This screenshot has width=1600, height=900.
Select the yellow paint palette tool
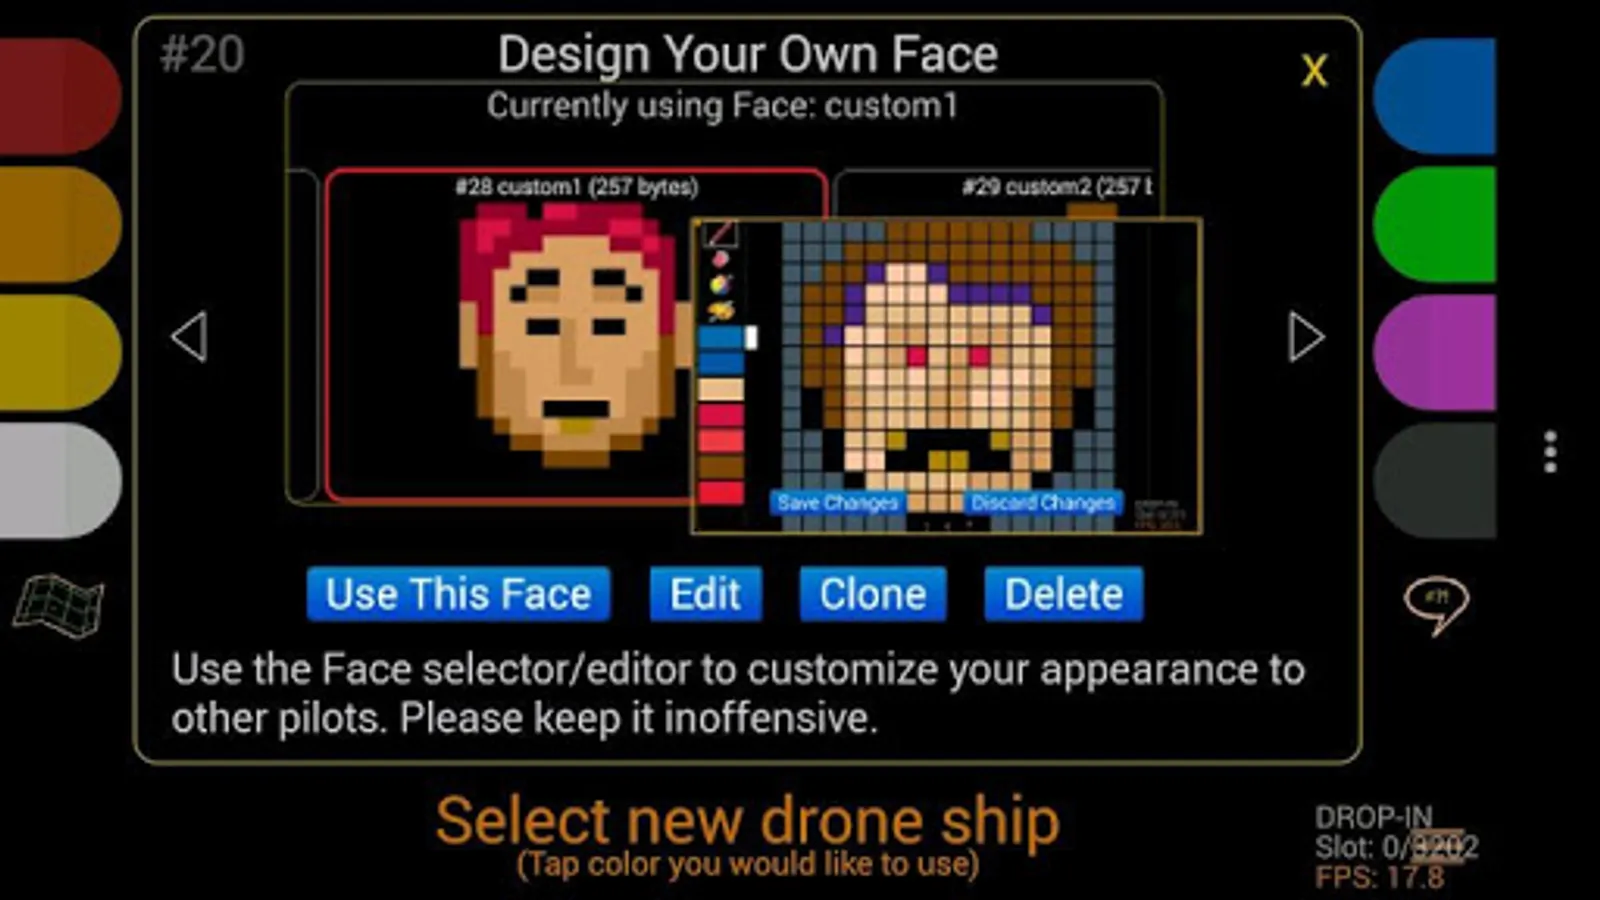click(720, 312)
